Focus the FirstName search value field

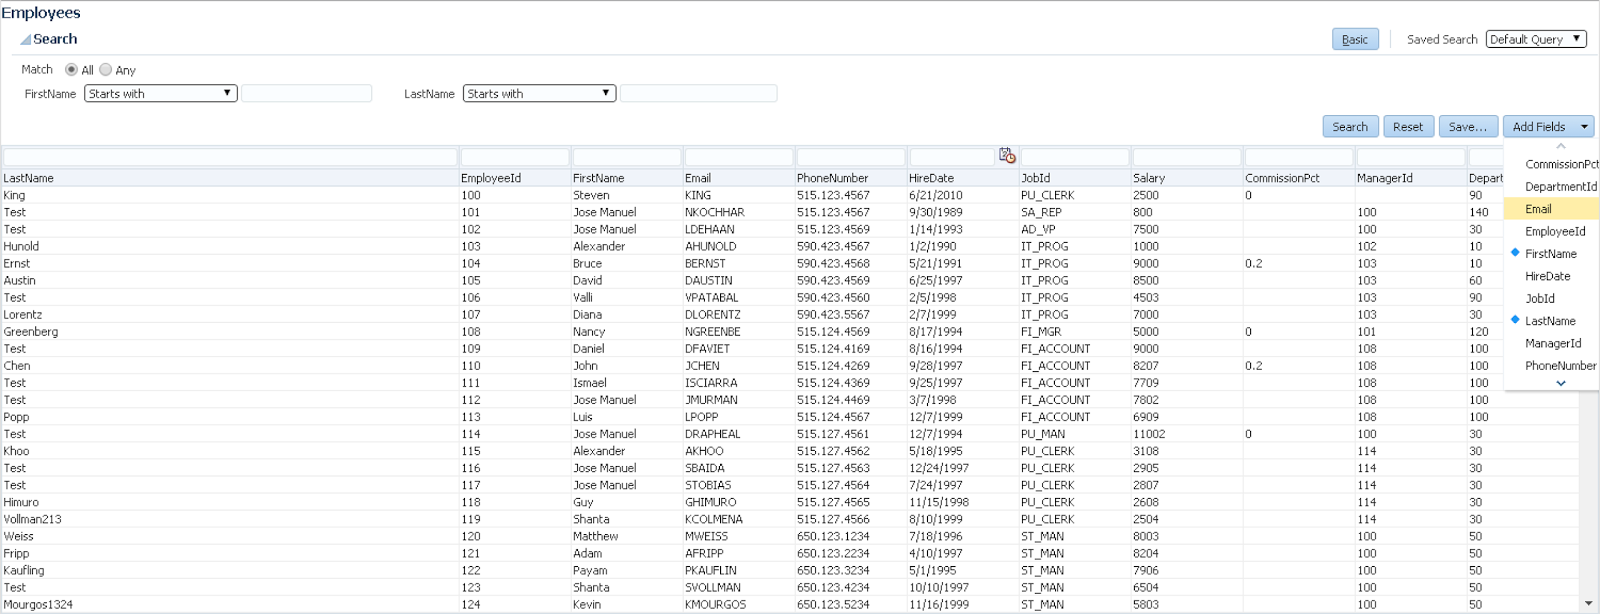[x=307, y=93]
